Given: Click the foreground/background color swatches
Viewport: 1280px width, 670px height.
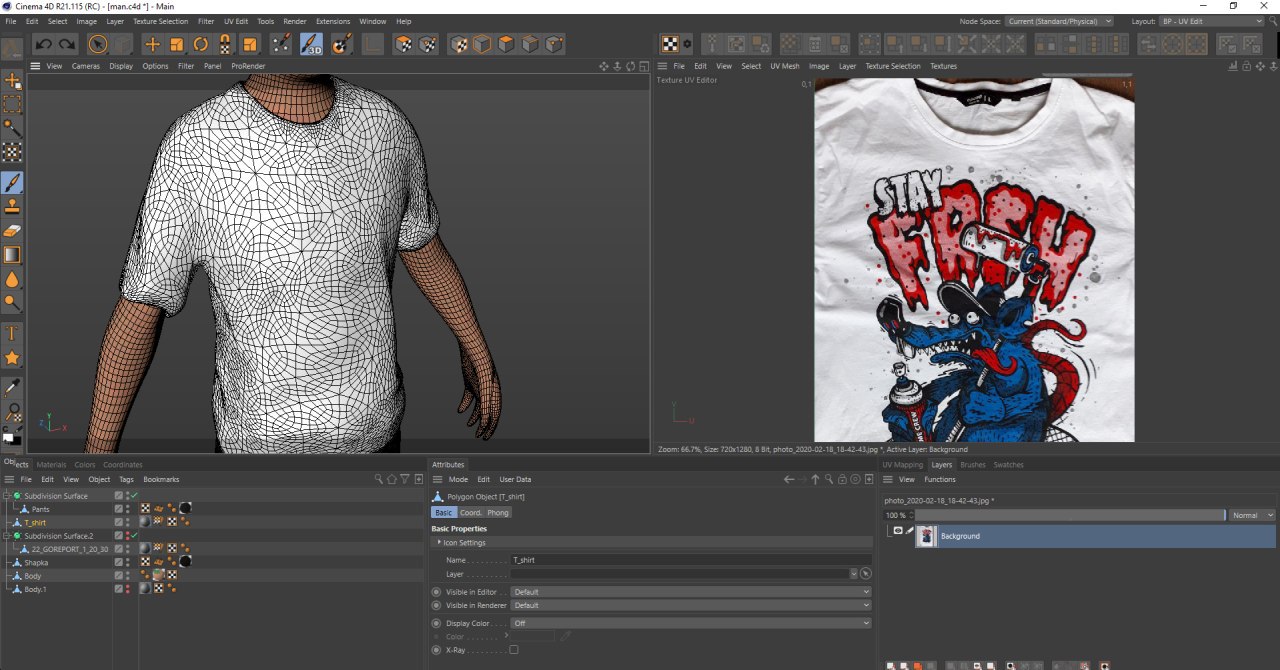Looking at the screenshot, I should (x=12, y=437).
